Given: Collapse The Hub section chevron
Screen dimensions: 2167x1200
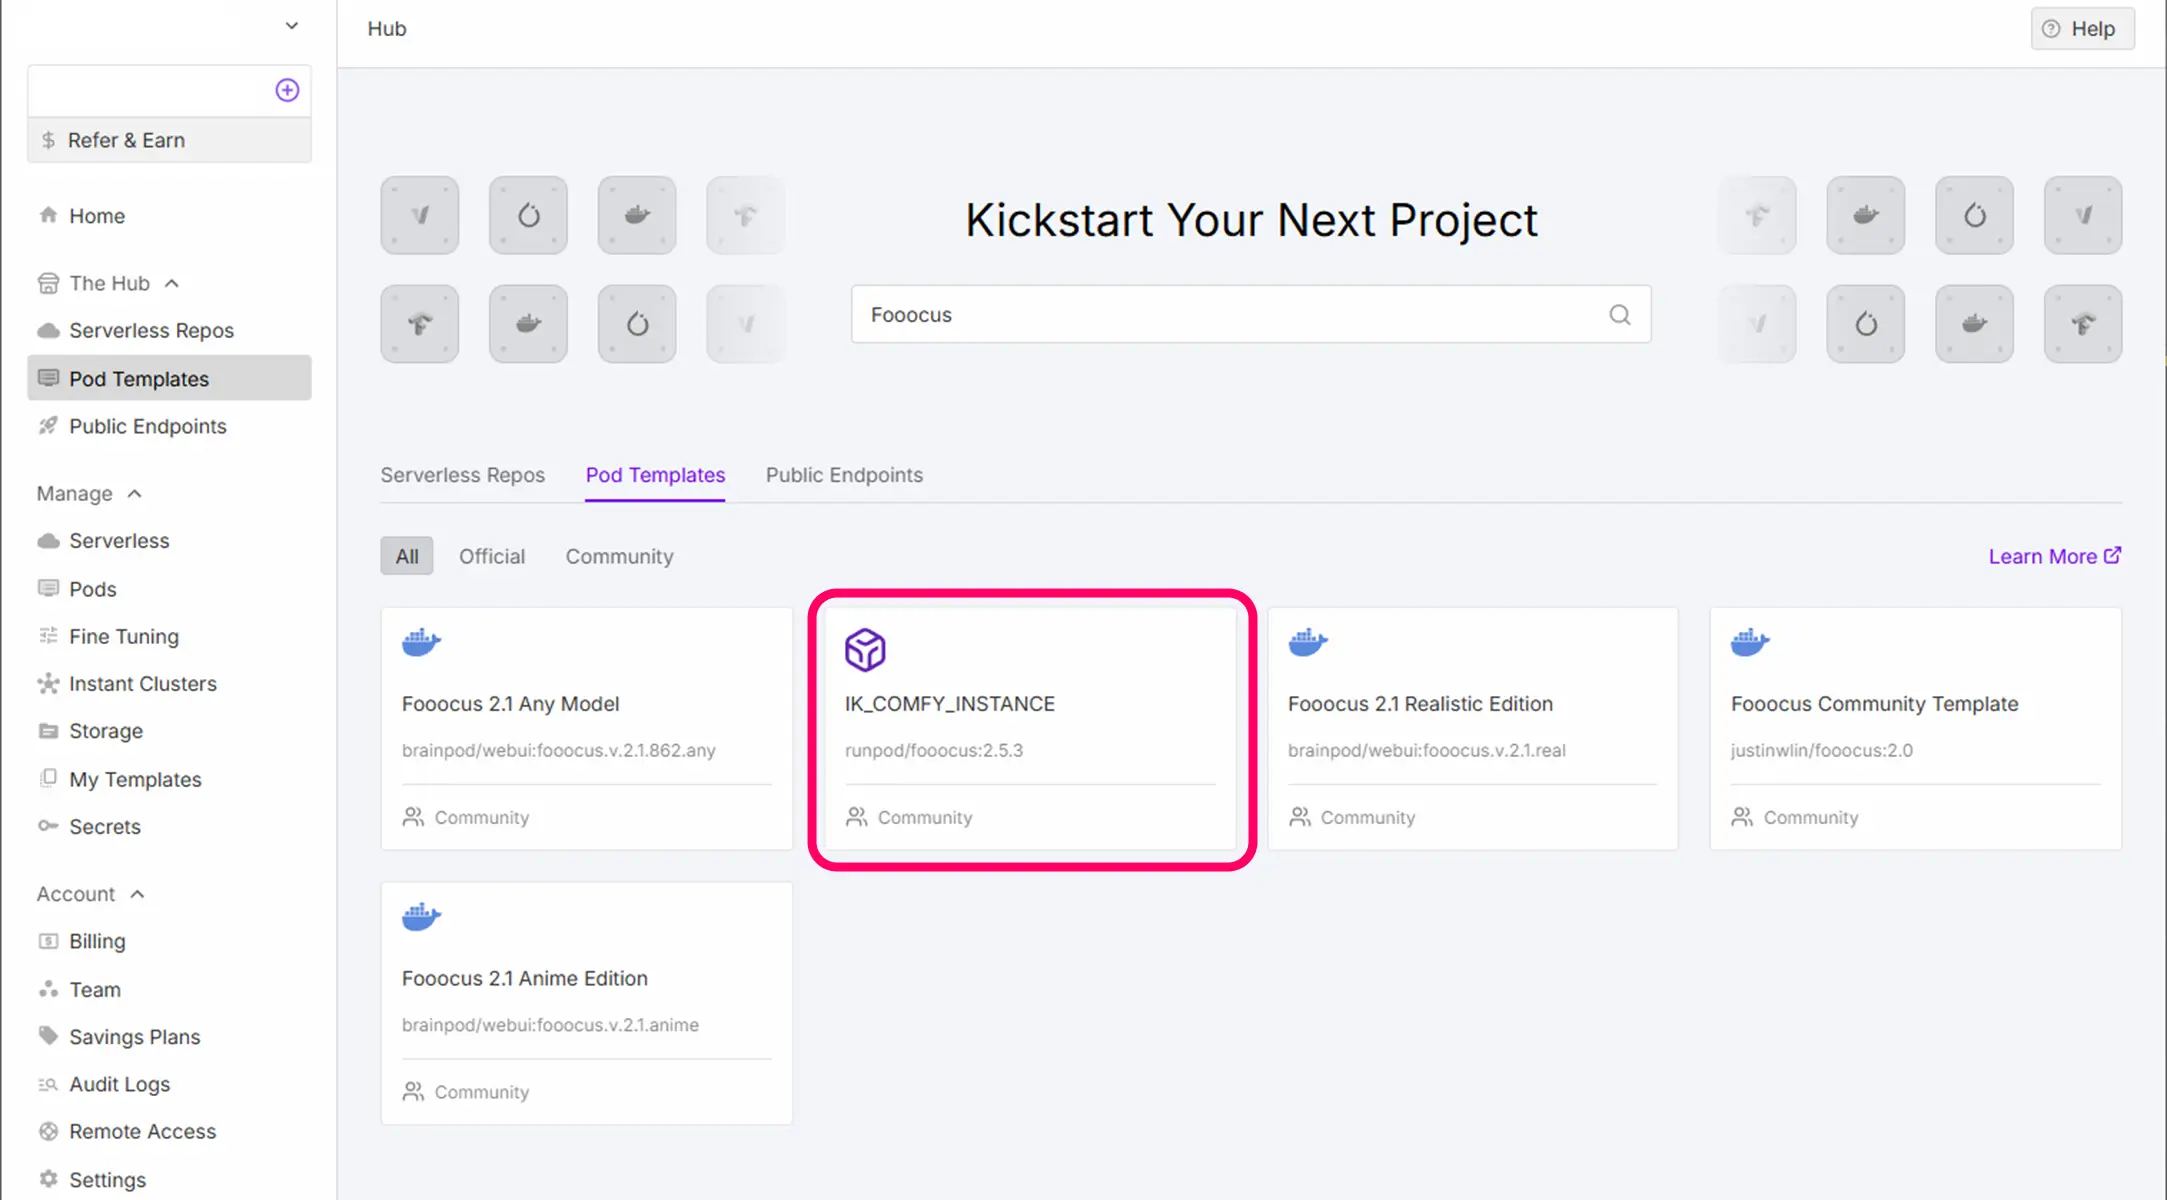Looking at the screenshot, I should pyautogui.click(x=172, y=283).
